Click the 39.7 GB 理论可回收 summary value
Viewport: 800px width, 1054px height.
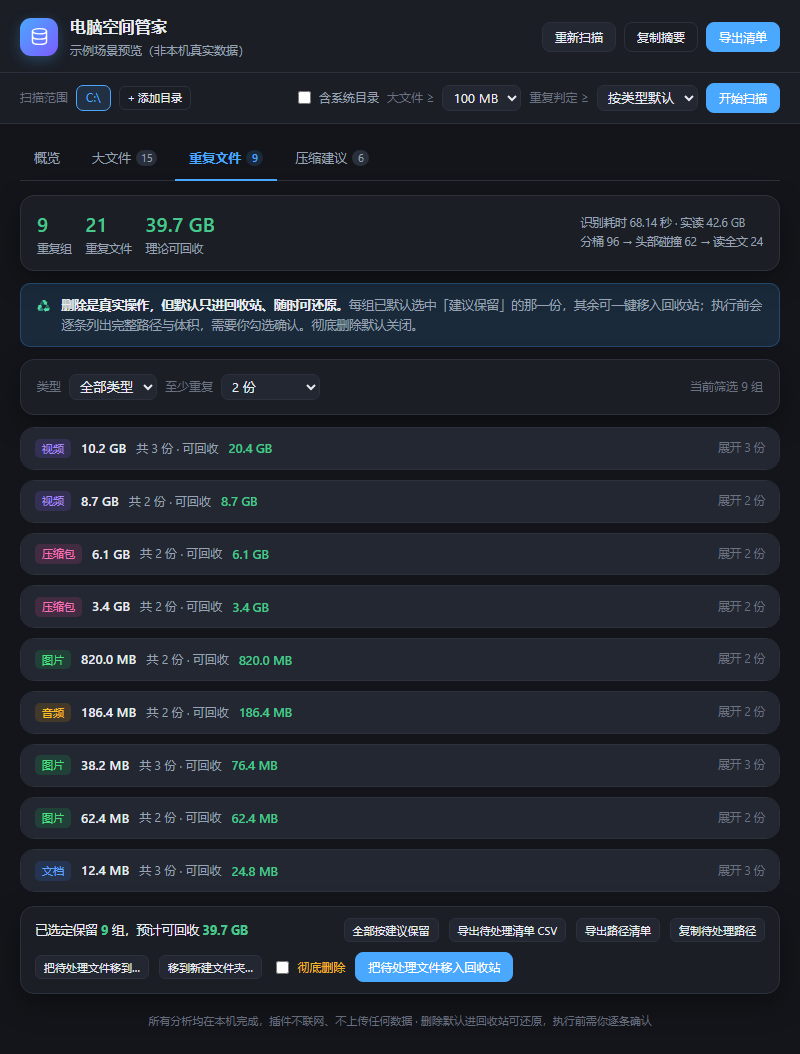(180, 225)
